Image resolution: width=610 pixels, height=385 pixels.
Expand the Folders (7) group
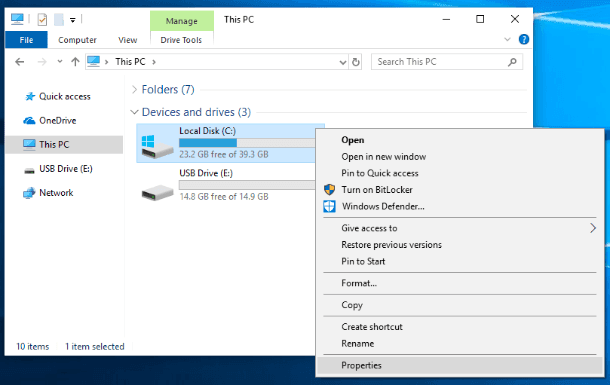click(135, 90)
